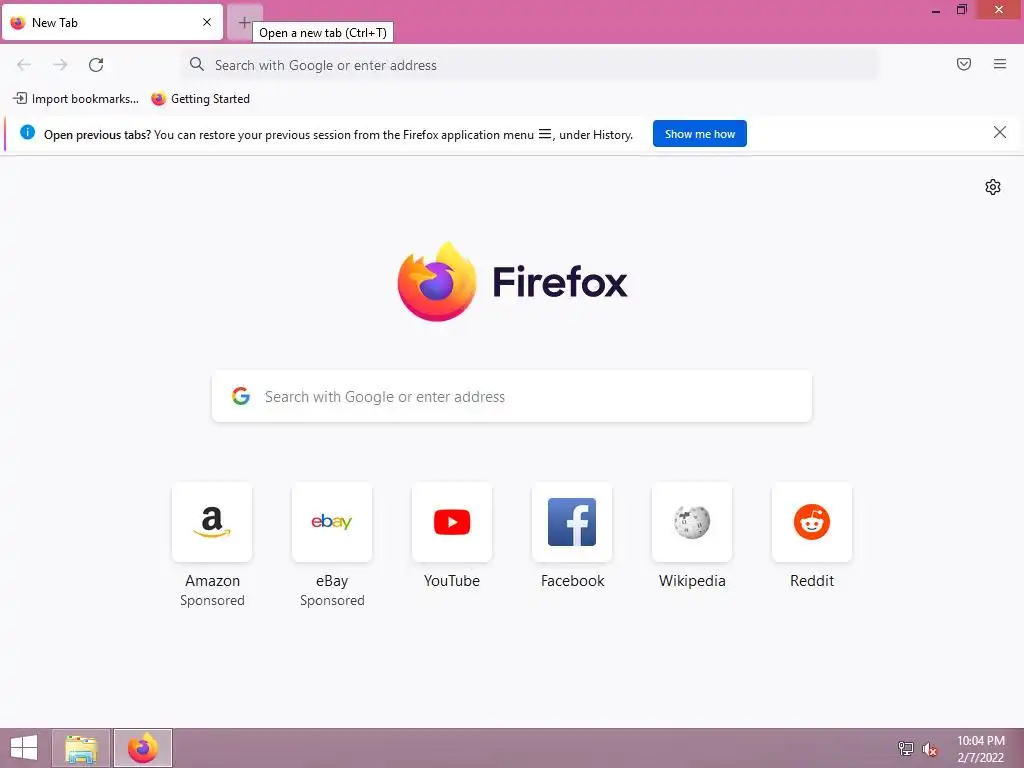The width and height of the screenshot is (1024, 768).
Task: Open a new tab with plus button
Action: coord(244,22)
